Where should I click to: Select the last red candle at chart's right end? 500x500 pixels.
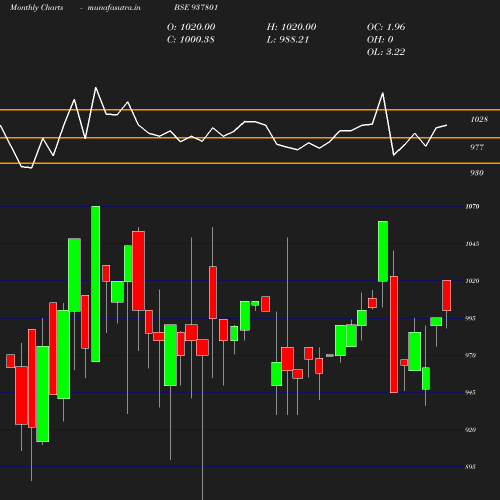point(447,295)
